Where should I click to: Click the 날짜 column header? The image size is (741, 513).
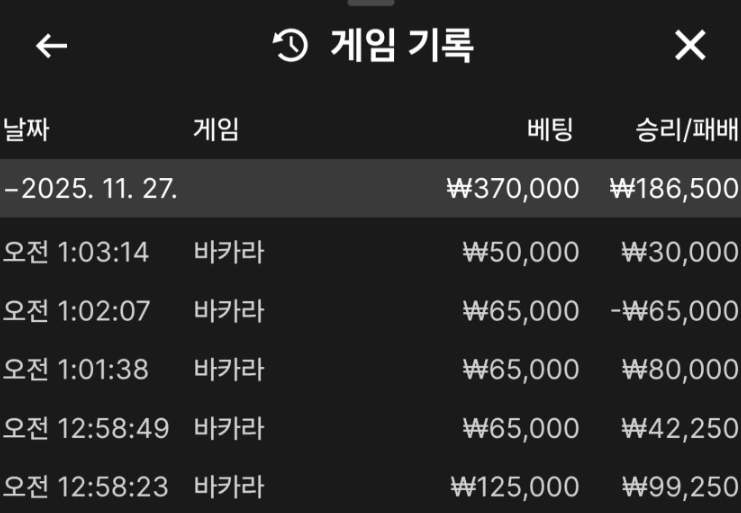click(27, 129)
